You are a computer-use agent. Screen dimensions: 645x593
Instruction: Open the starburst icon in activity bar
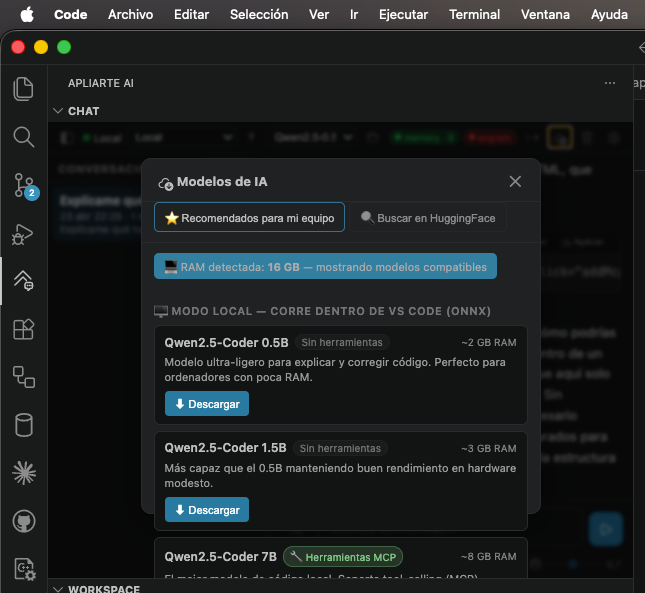pyautogui.click(x=24, y=473)
